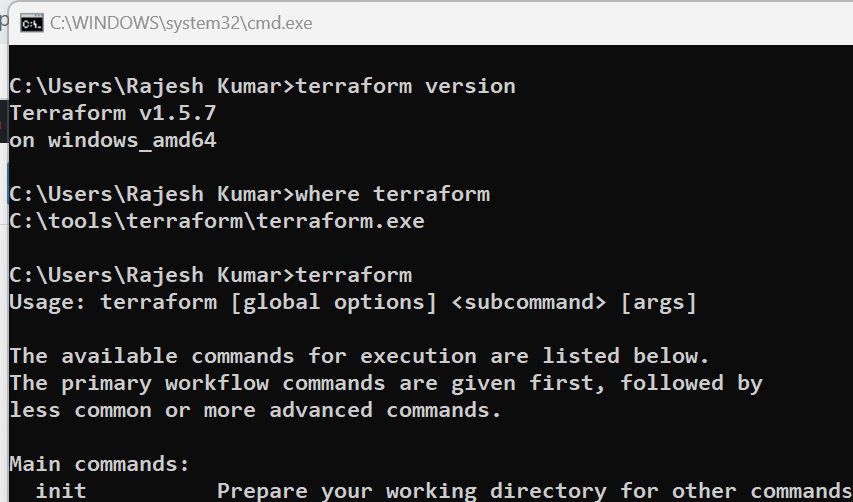Click "[args]" at end of usage line
Viewport: 853px width, 502px height.
(x=658, y=302)
